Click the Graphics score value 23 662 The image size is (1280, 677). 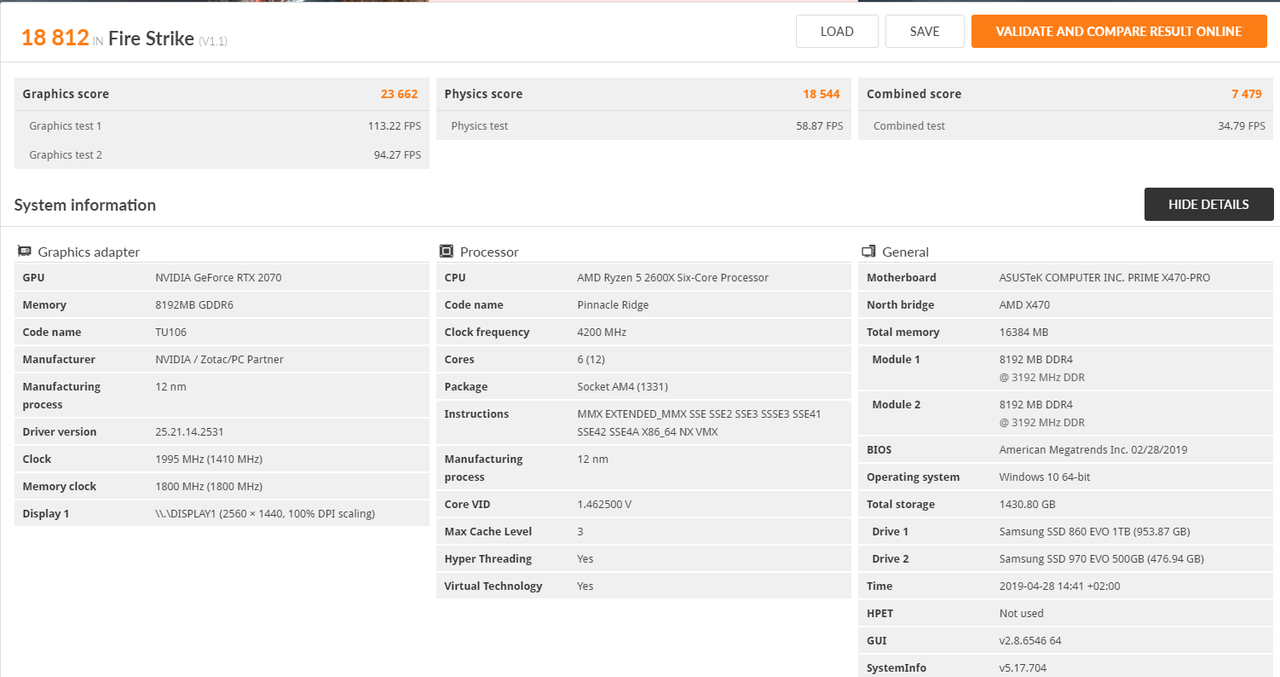click(399, 94)
